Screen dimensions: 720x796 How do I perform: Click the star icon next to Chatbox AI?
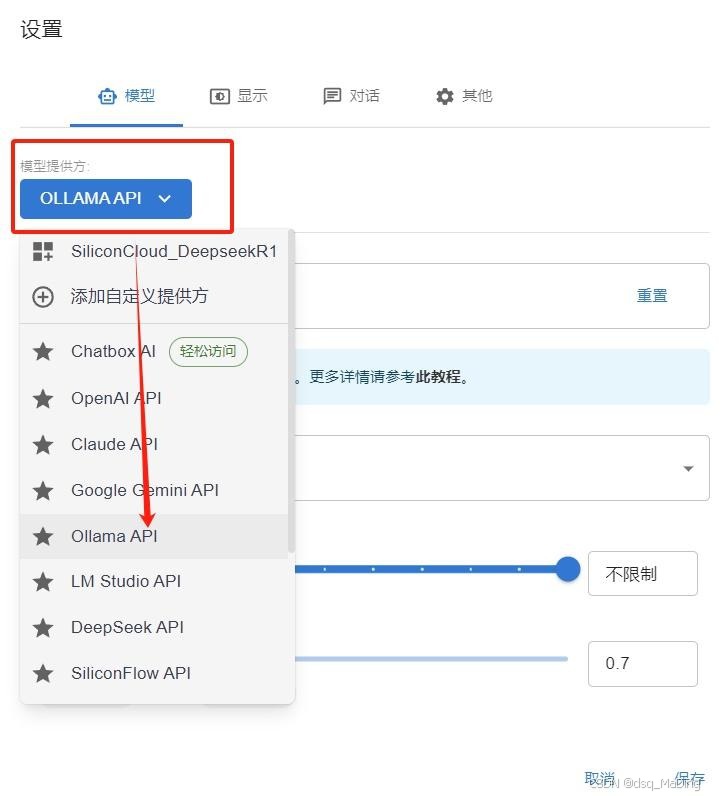pos(43,351)
